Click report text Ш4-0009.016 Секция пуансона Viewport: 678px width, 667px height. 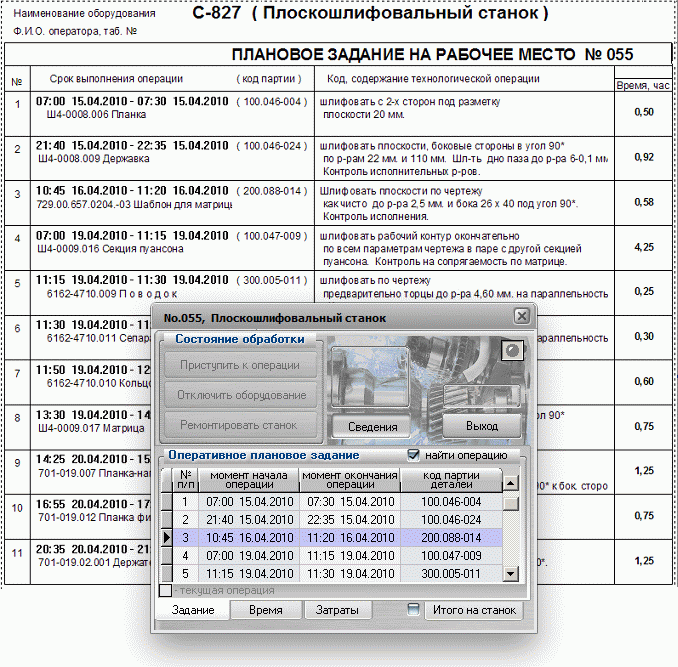point(110,249)
